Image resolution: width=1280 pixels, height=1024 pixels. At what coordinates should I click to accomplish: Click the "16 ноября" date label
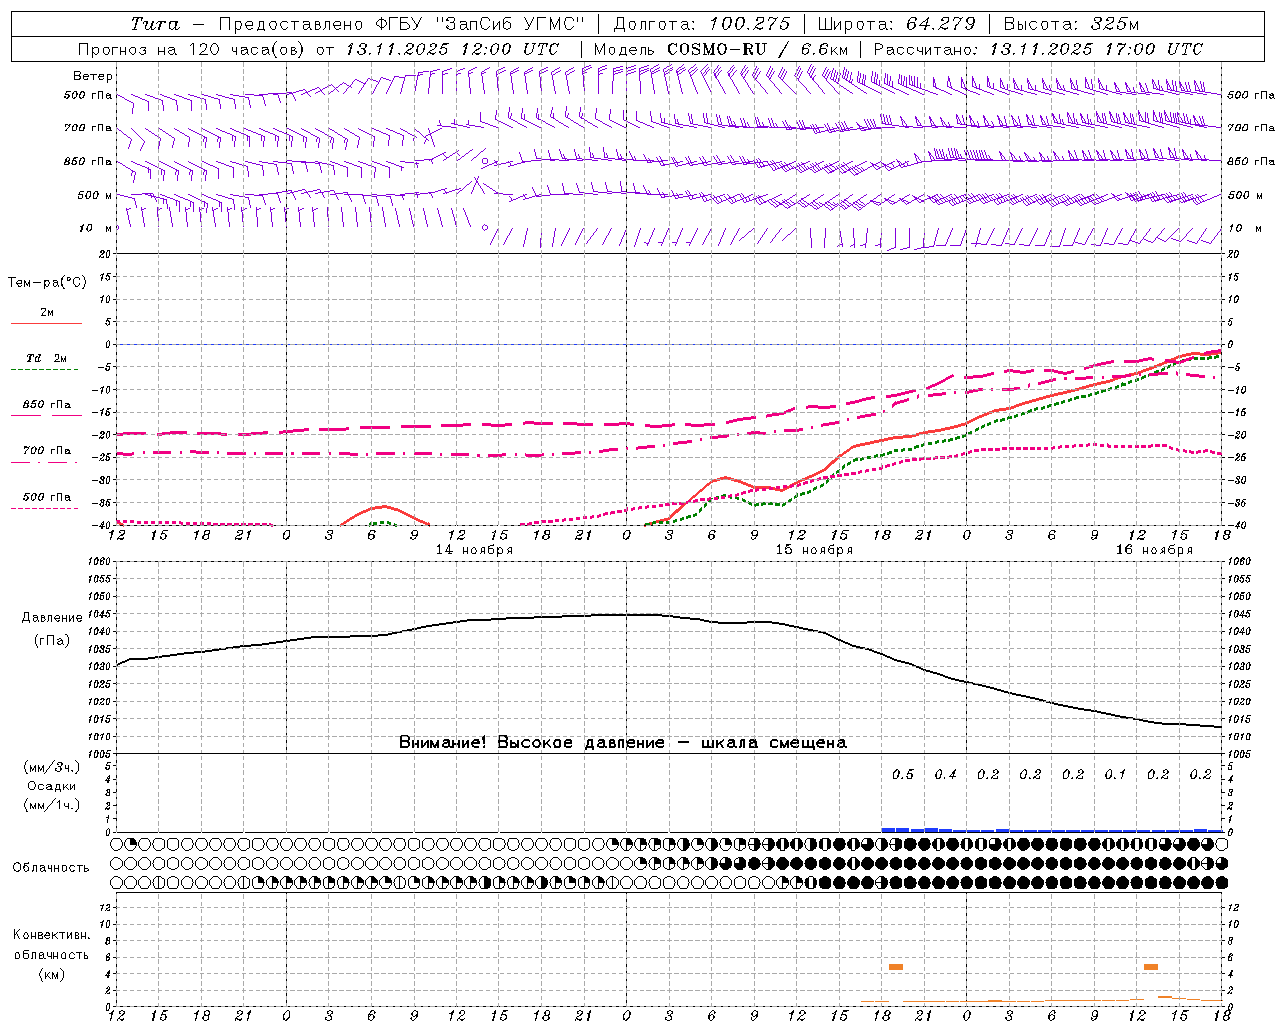pos(1154,550)
